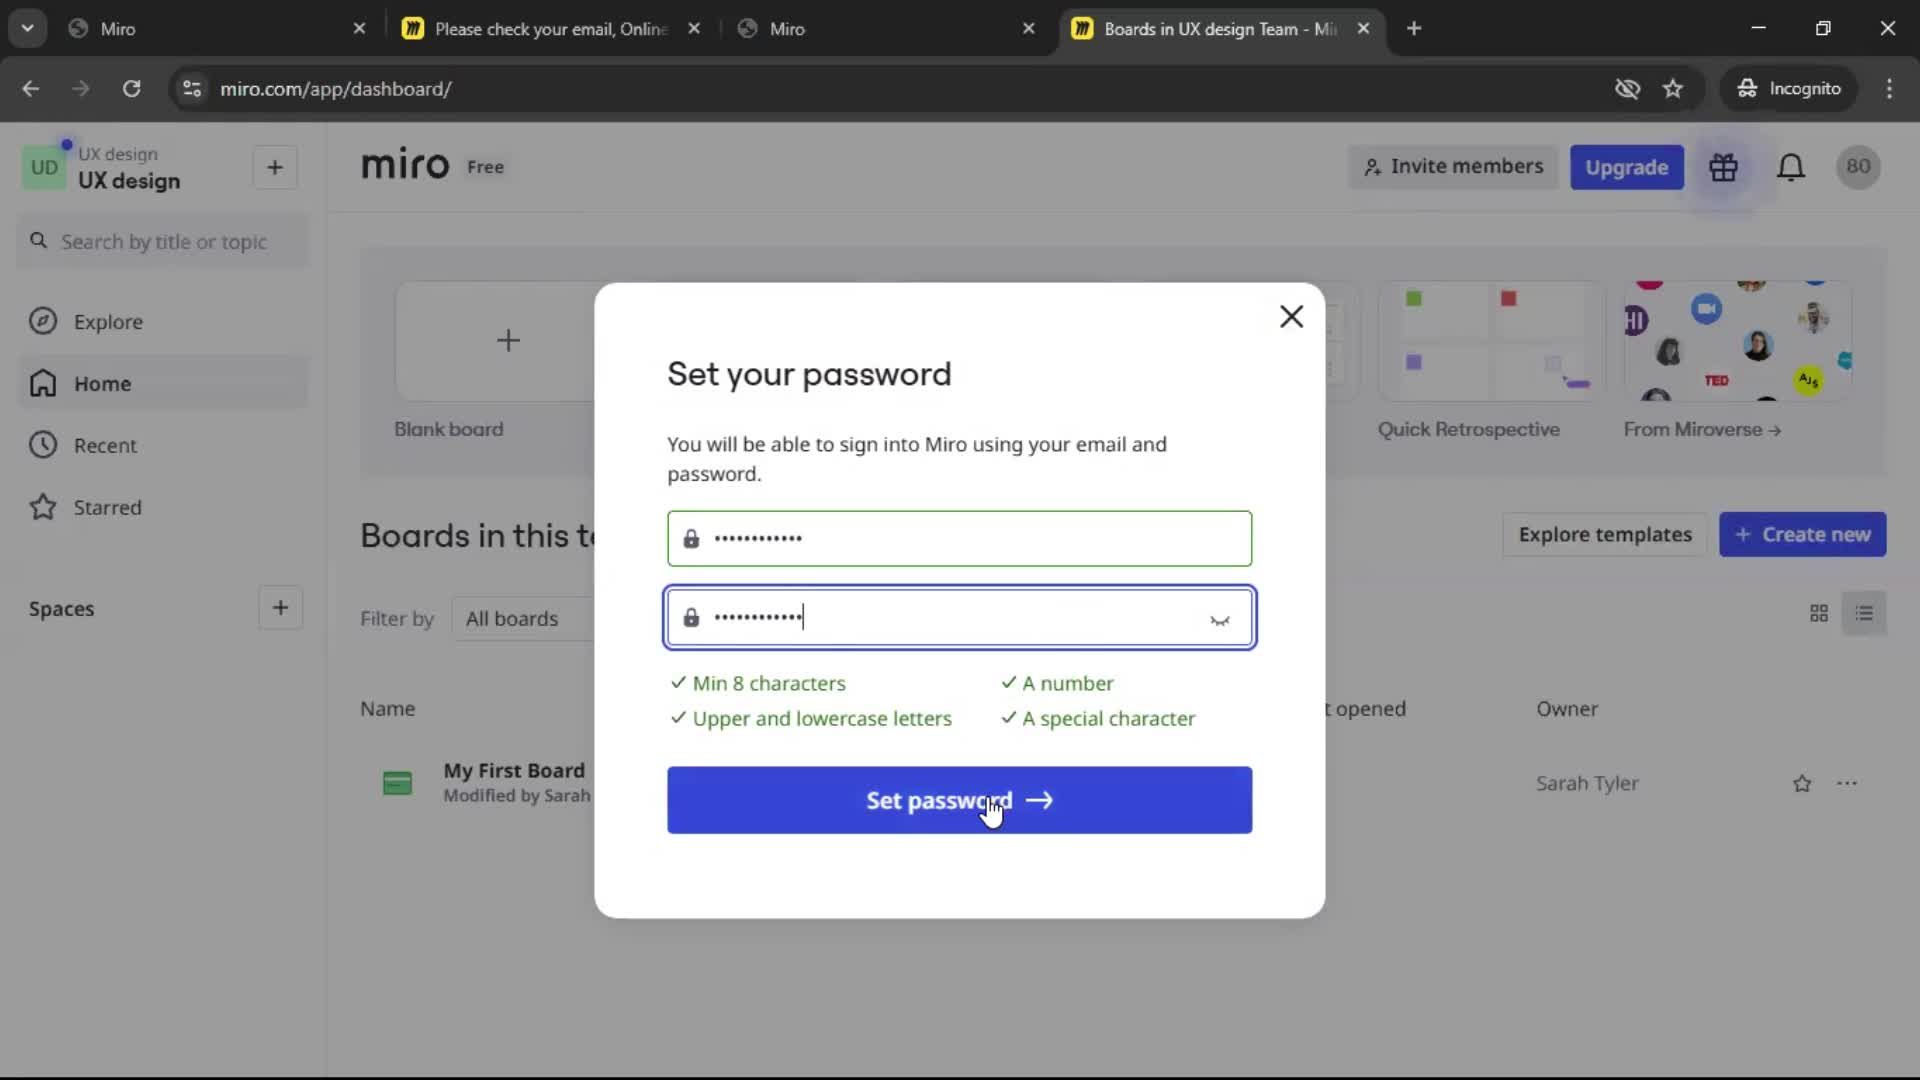The image size is (1920, 1080).
Task: Open more options for My First Board
Action: pyautogui.click(x=1846, y=784)
